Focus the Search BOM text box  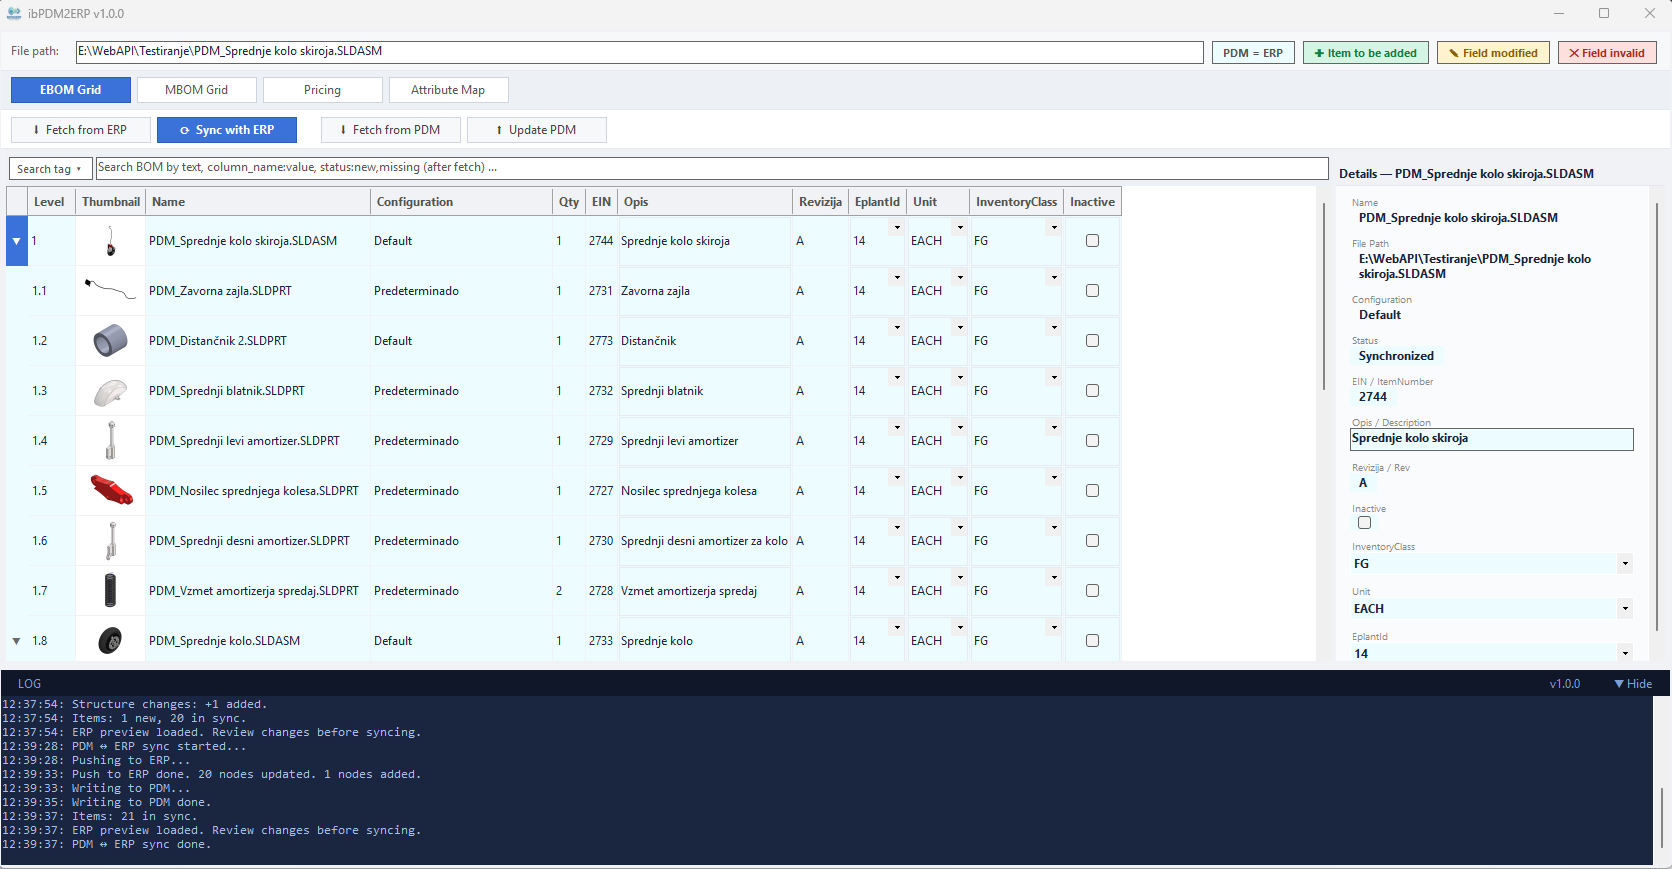[712, 168]
